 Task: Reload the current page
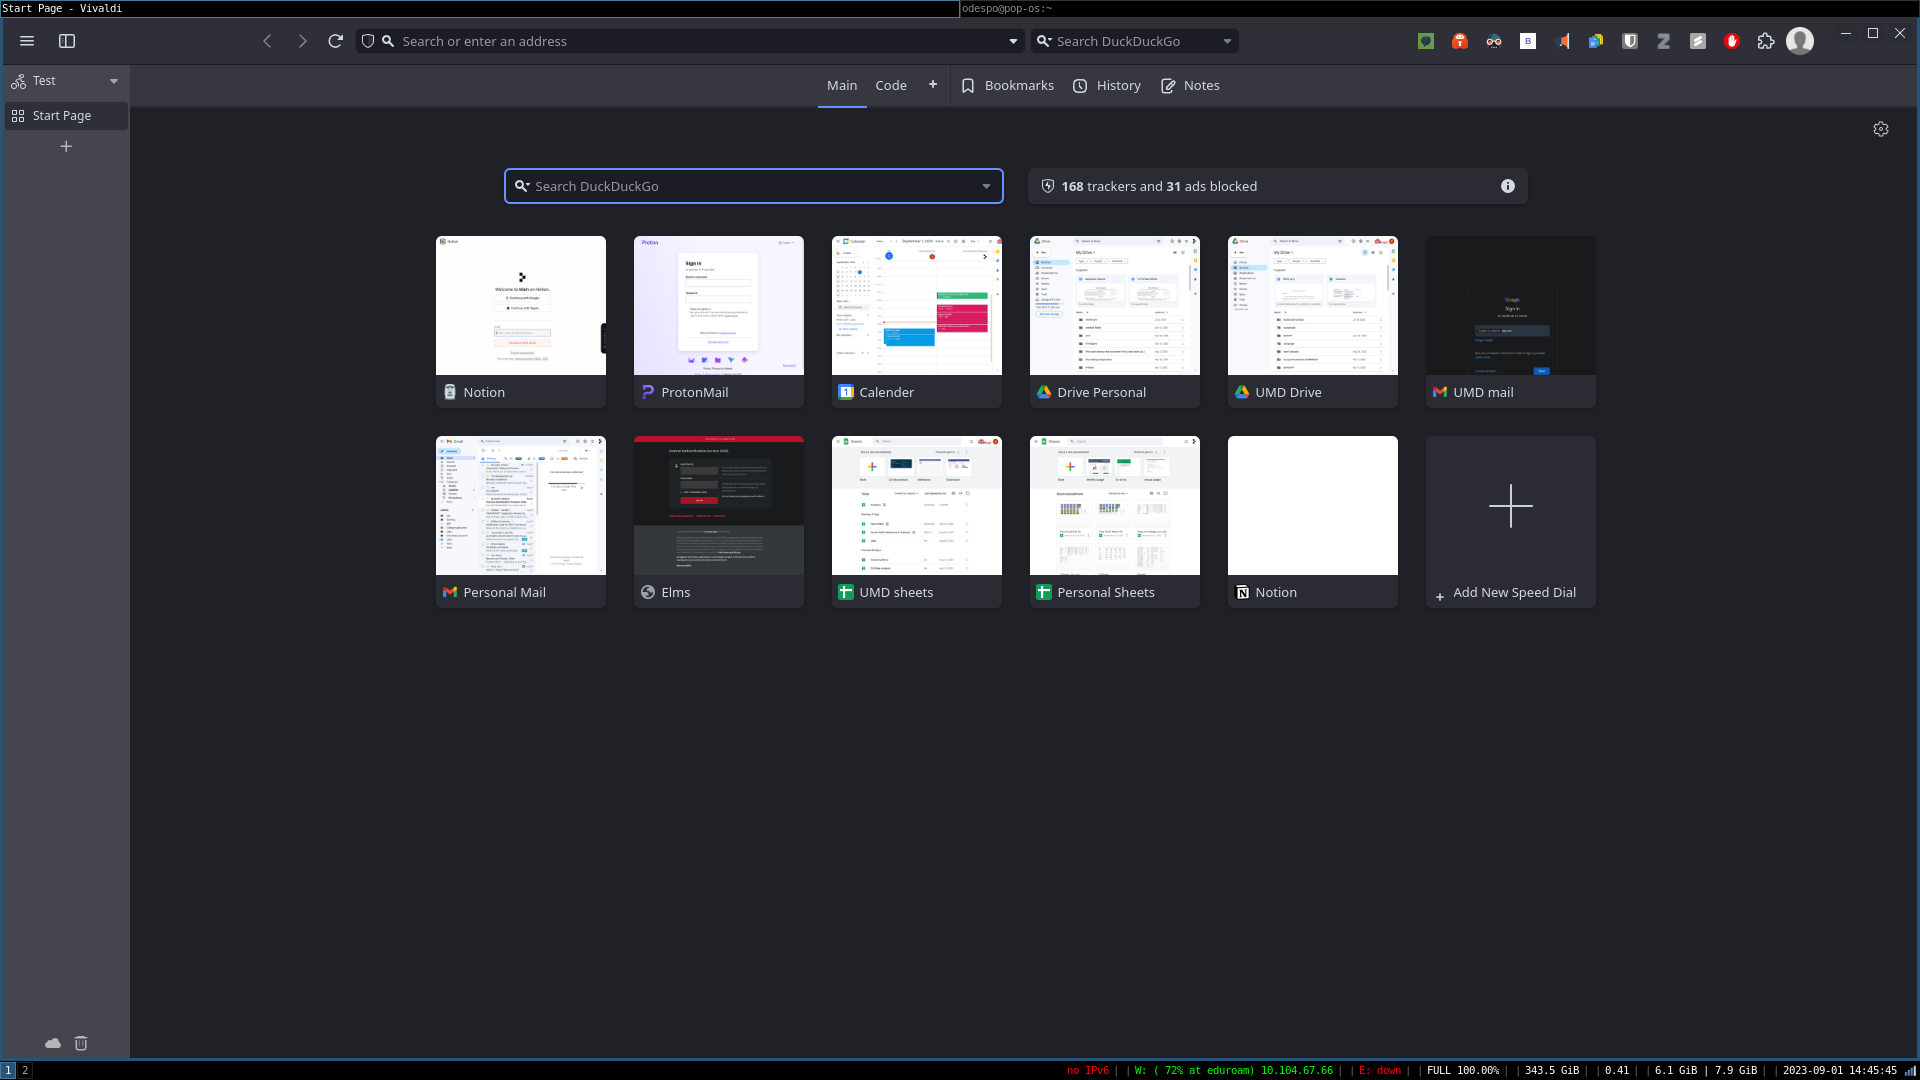tap(336, 41)
